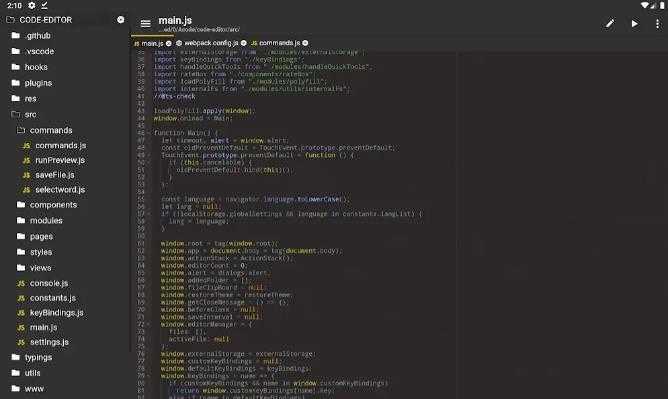
Task: Tap the download-done status bar icon
Action: (44, 6)
